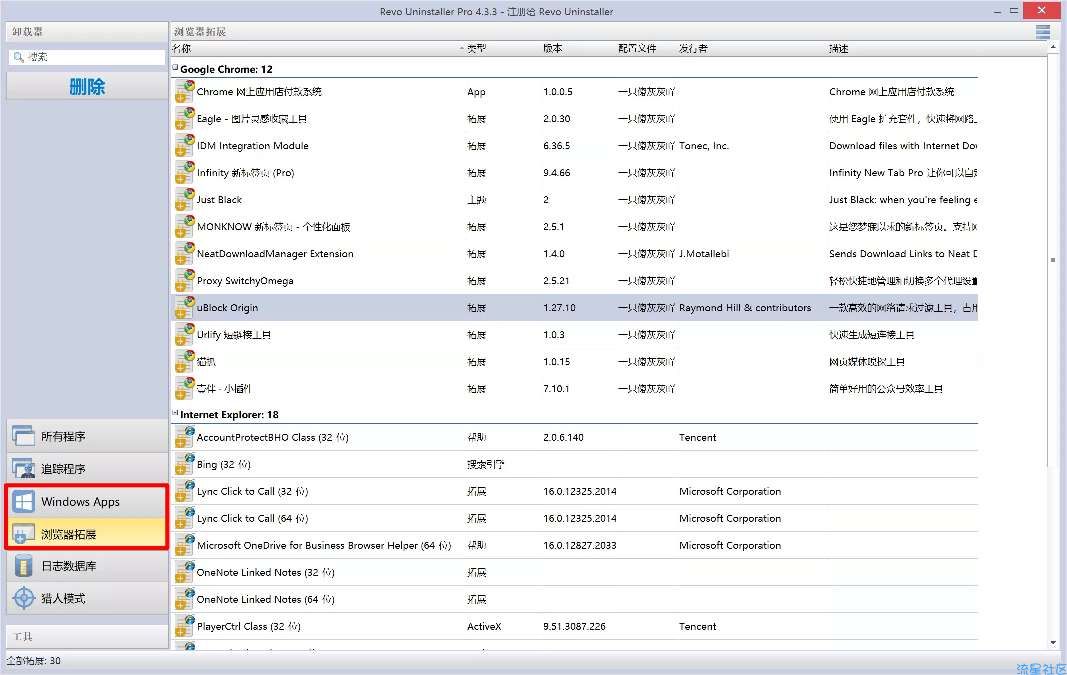The height and width of the screenshot is (675, 1067).
Task: Click version 1.27.10 in the uBlock Origin row
Action: coord(559,308)
